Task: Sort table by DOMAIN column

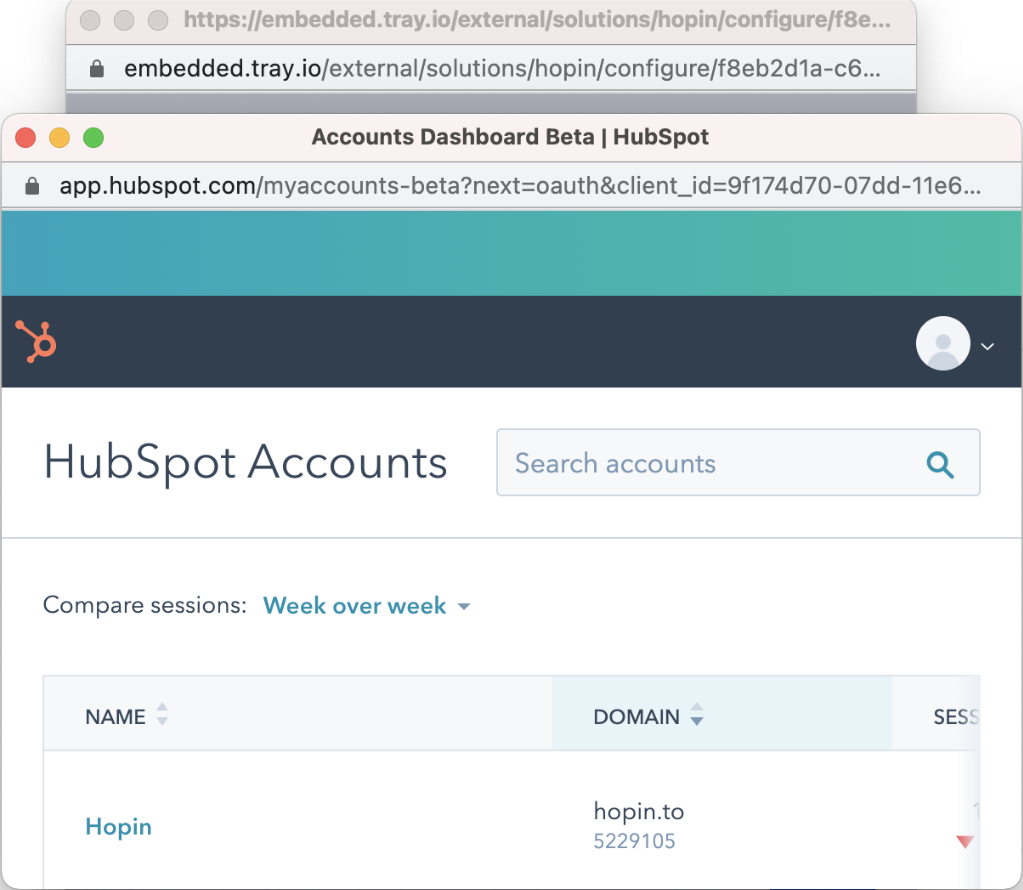Action: pyautogui.click(x=649, y=716)
